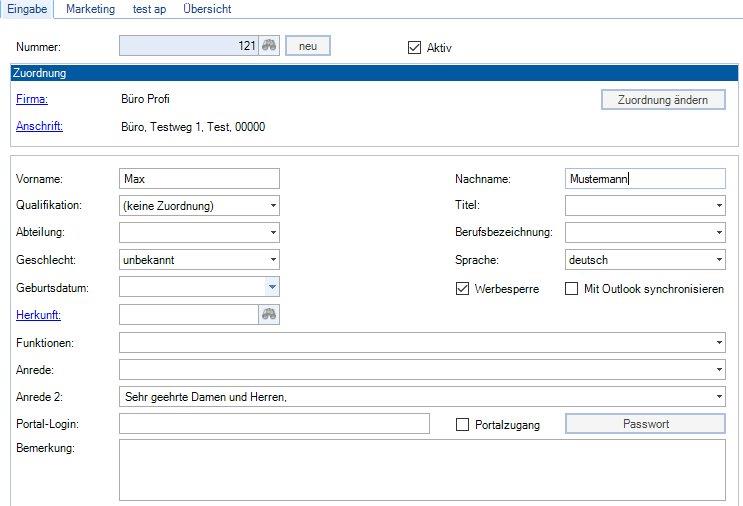Viewport: 743px width, 506px height.
Task: Enable Mit Outlook synchronisieren checkbox
Action: 572,289
